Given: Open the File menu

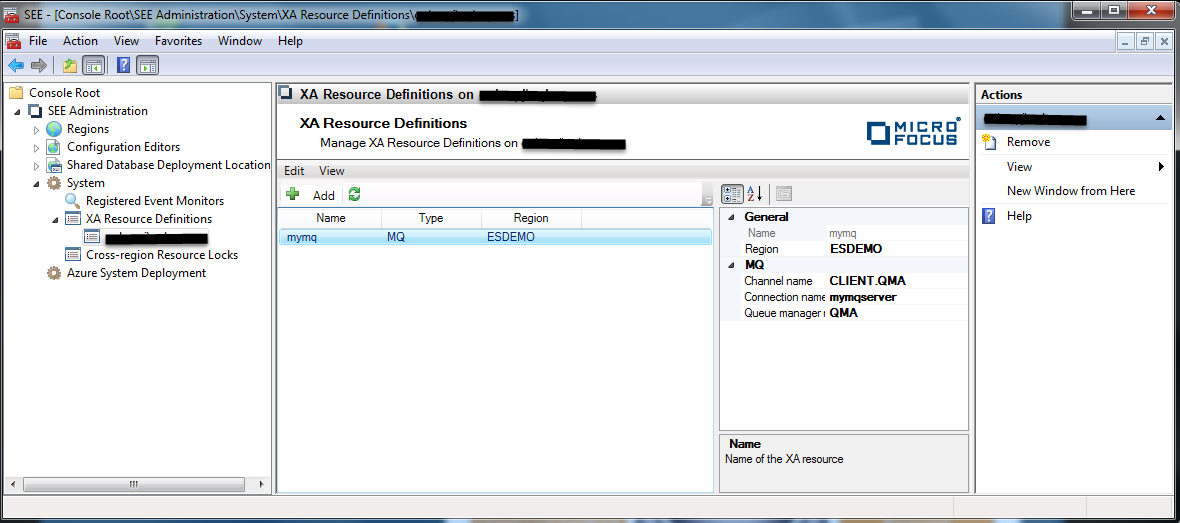Looking at the screenshot, I should [38, 41].
